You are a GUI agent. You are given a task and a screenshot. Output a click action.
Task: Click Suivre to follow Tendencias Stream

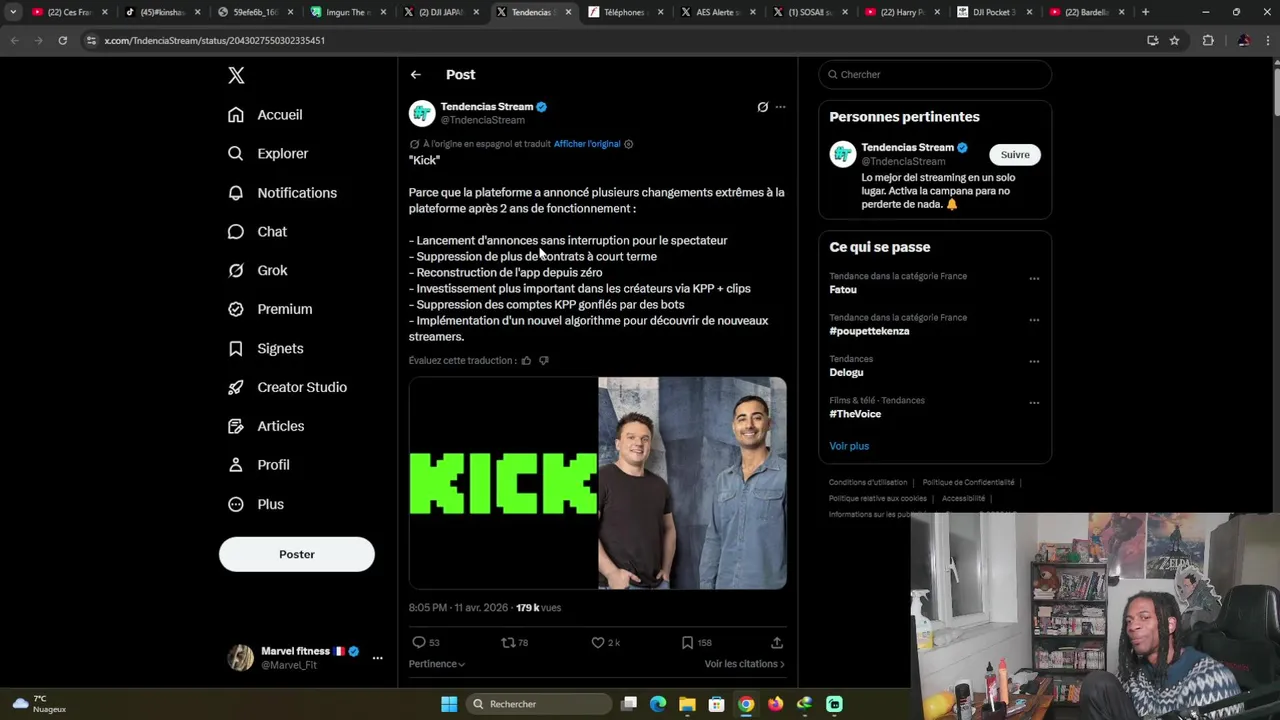click(x=1015, y=155)
